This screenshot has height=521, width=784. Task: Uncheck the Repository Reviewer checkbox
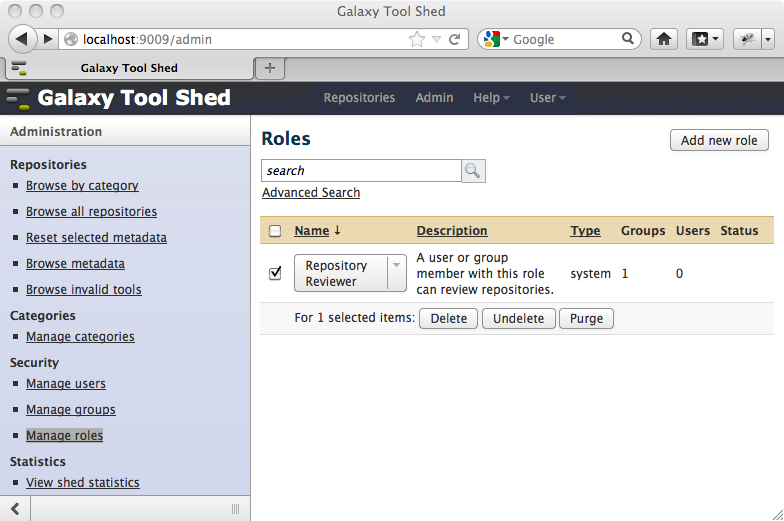pos(275,273)
